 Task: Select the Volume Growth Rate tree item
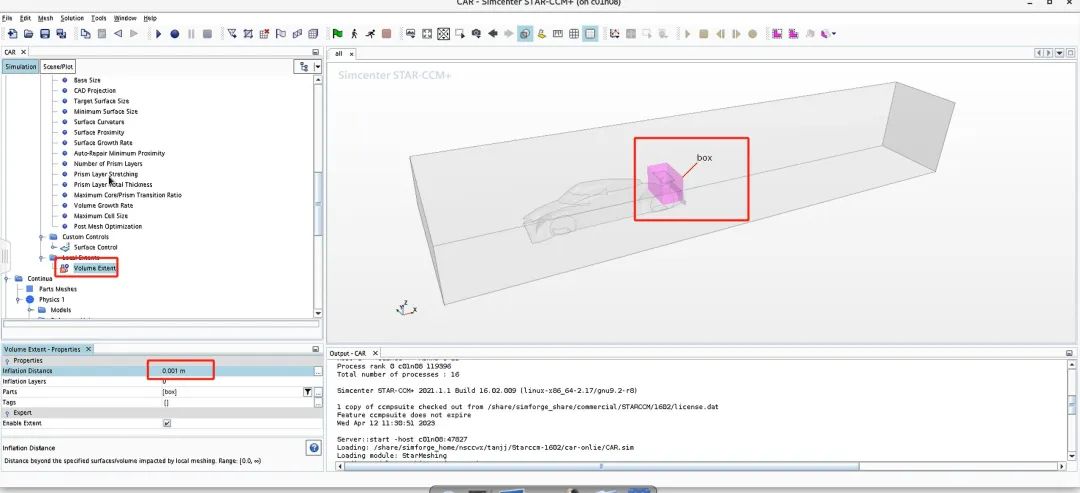tap(103, 205)
